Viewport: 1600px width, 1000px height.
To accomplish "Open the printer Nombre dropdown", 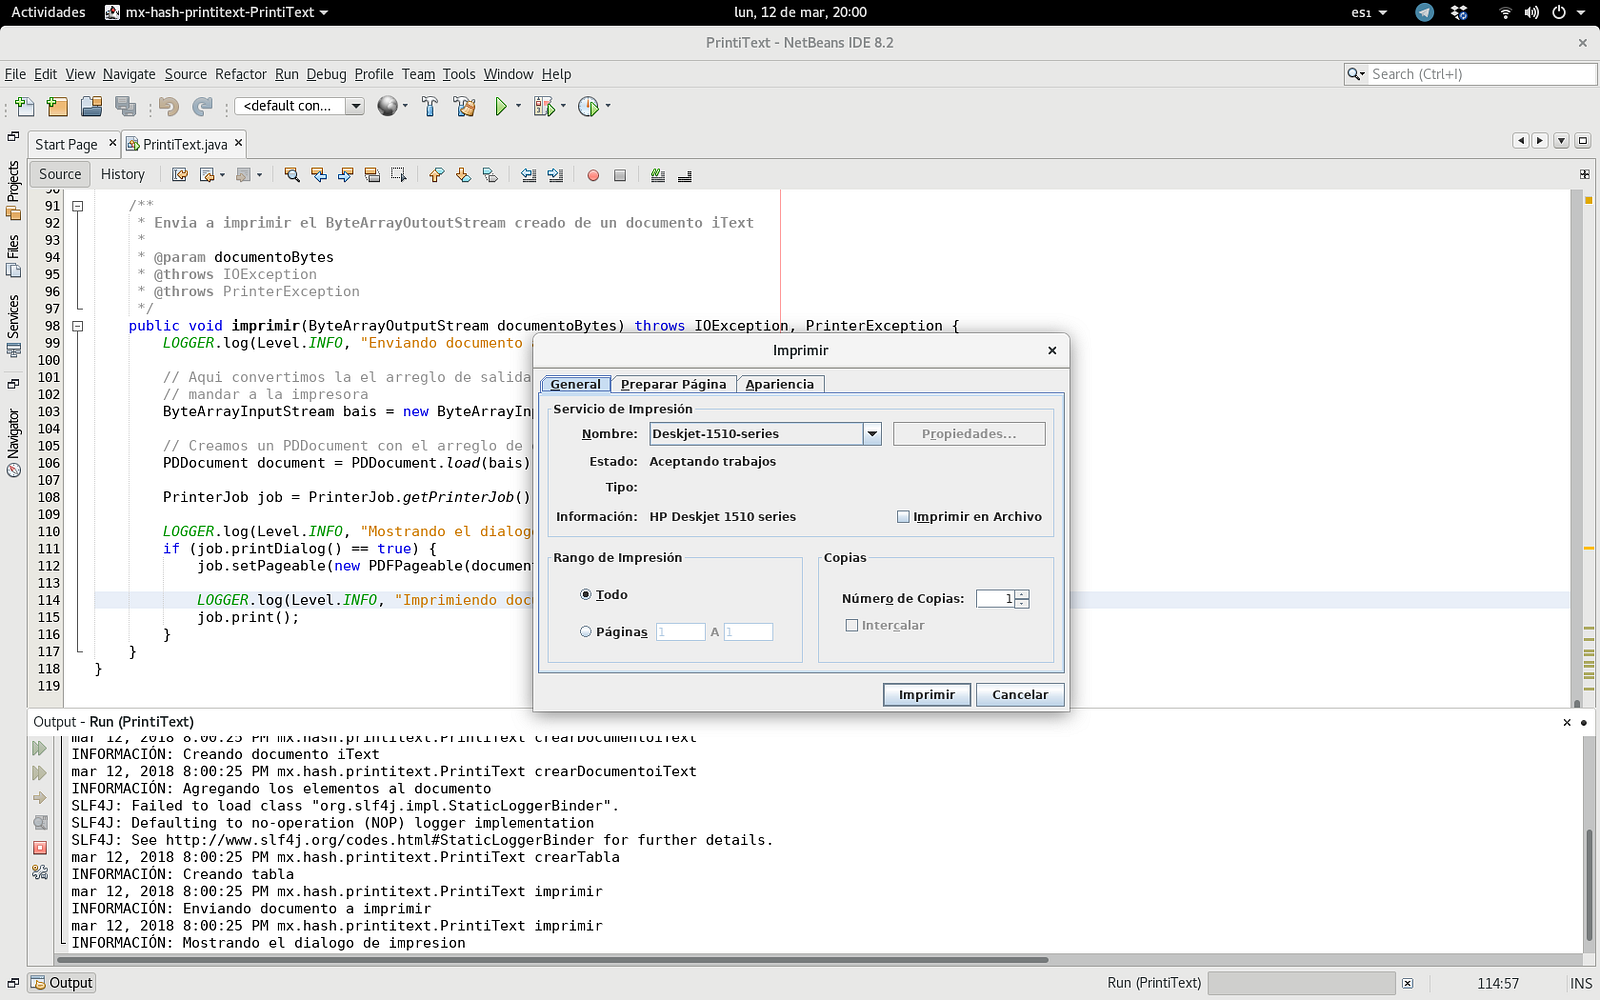I will click(x=872, y=434).
